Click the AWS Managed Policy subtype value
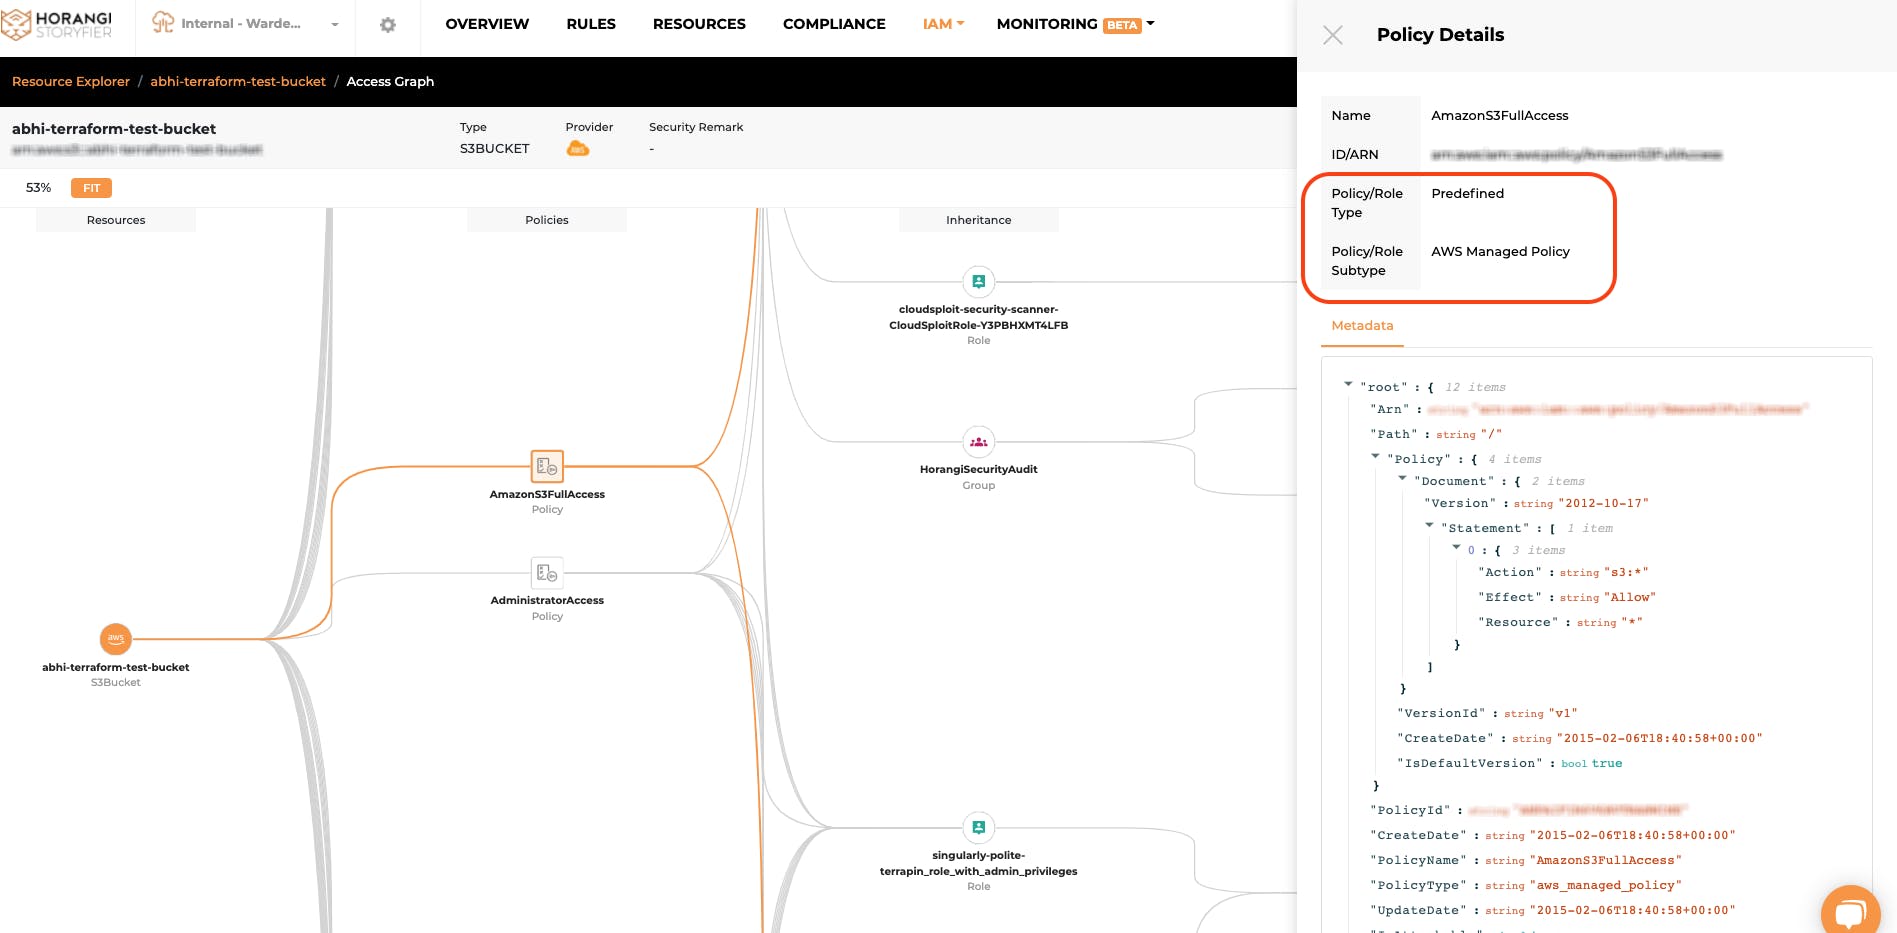 (1500, 252)
